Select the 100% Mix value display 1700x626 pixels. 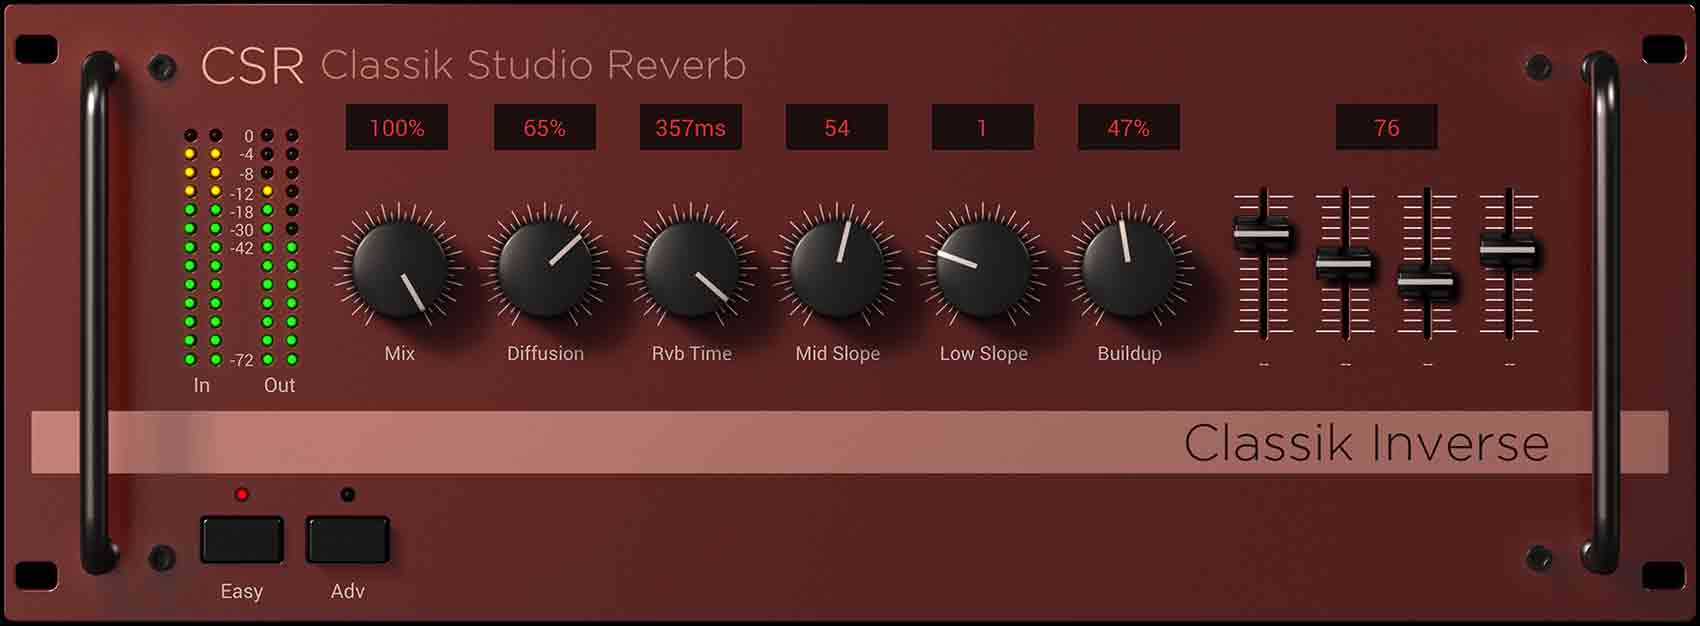click(x=397, y=128)
